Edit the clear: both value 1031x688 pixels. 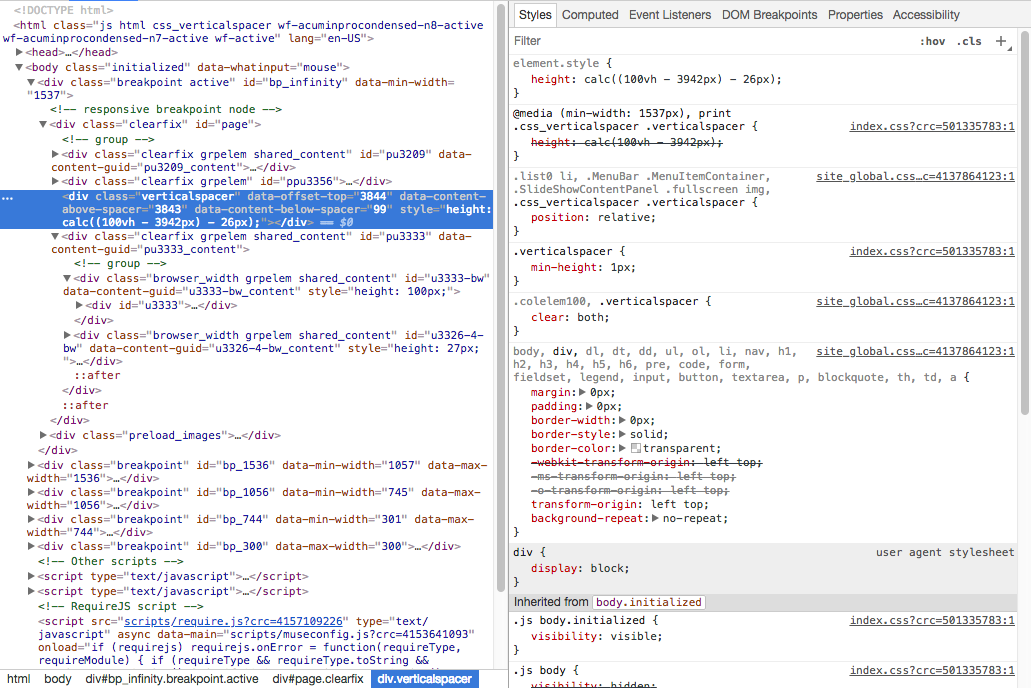[x=590, y=317]
